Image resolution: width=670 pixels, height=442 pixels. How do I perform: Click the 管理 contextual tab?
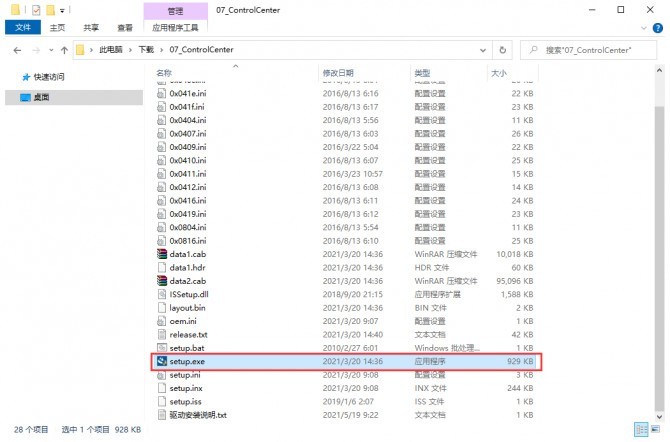coord(176,11)
